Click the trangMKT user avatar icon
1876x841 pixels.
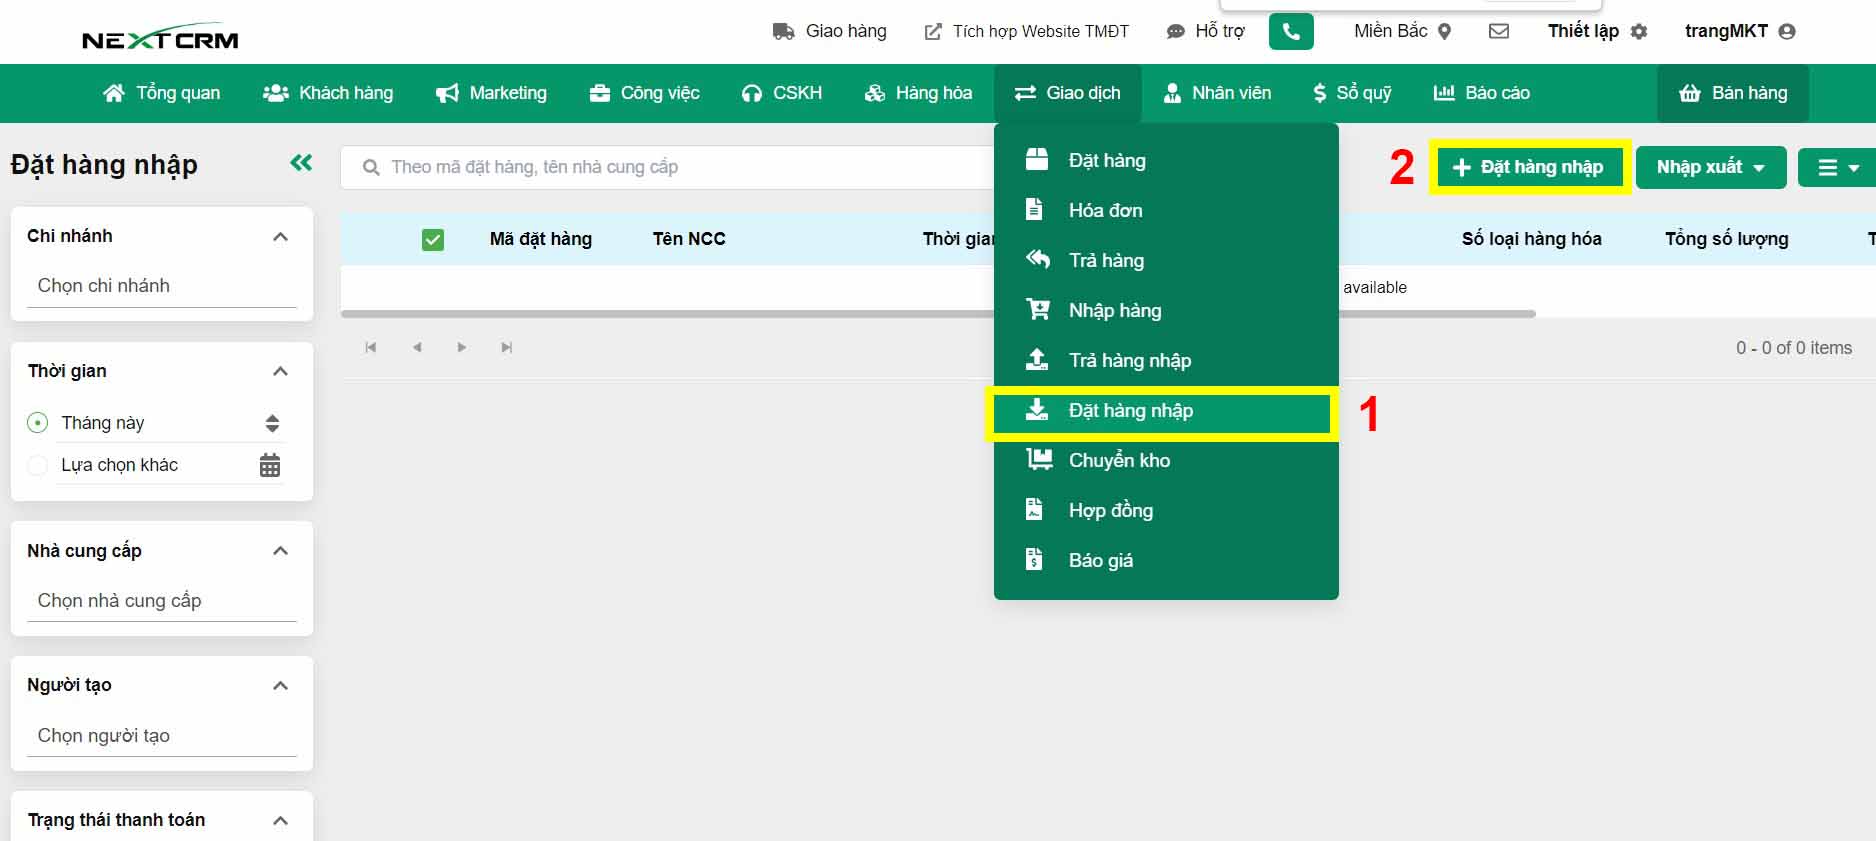point(1787,32)
